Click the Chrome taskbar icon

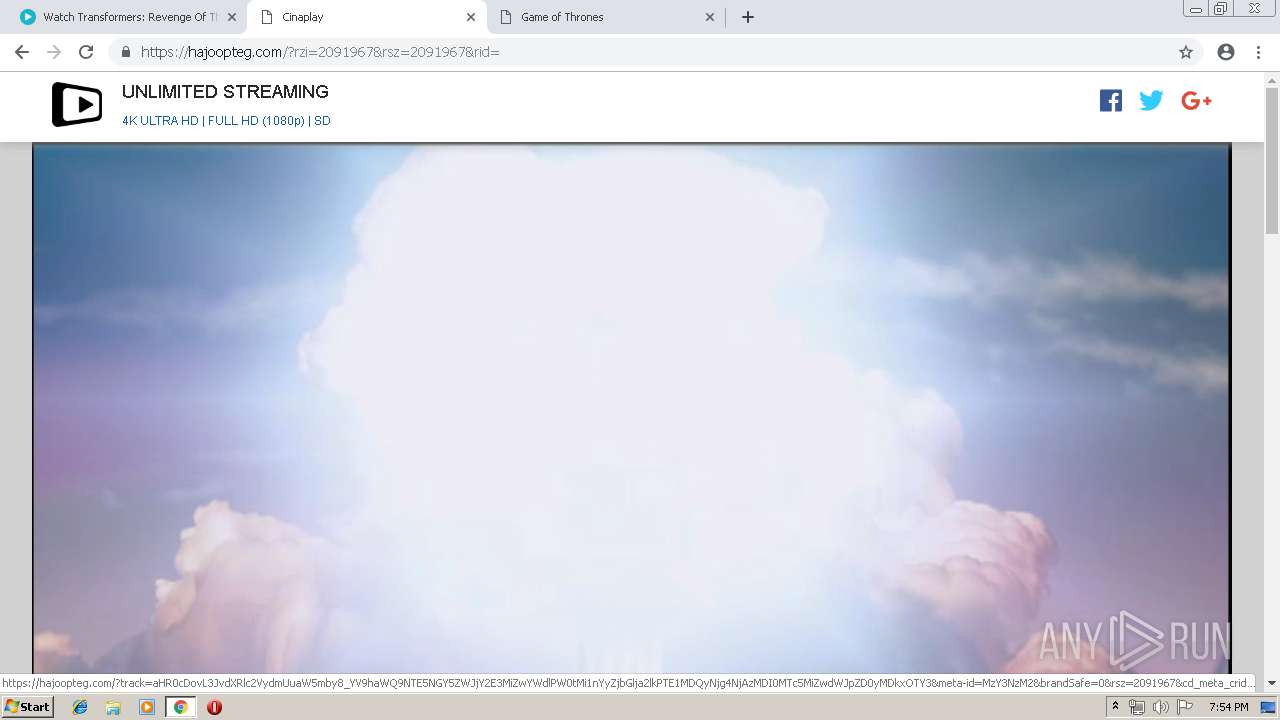[x=180, y=707]
